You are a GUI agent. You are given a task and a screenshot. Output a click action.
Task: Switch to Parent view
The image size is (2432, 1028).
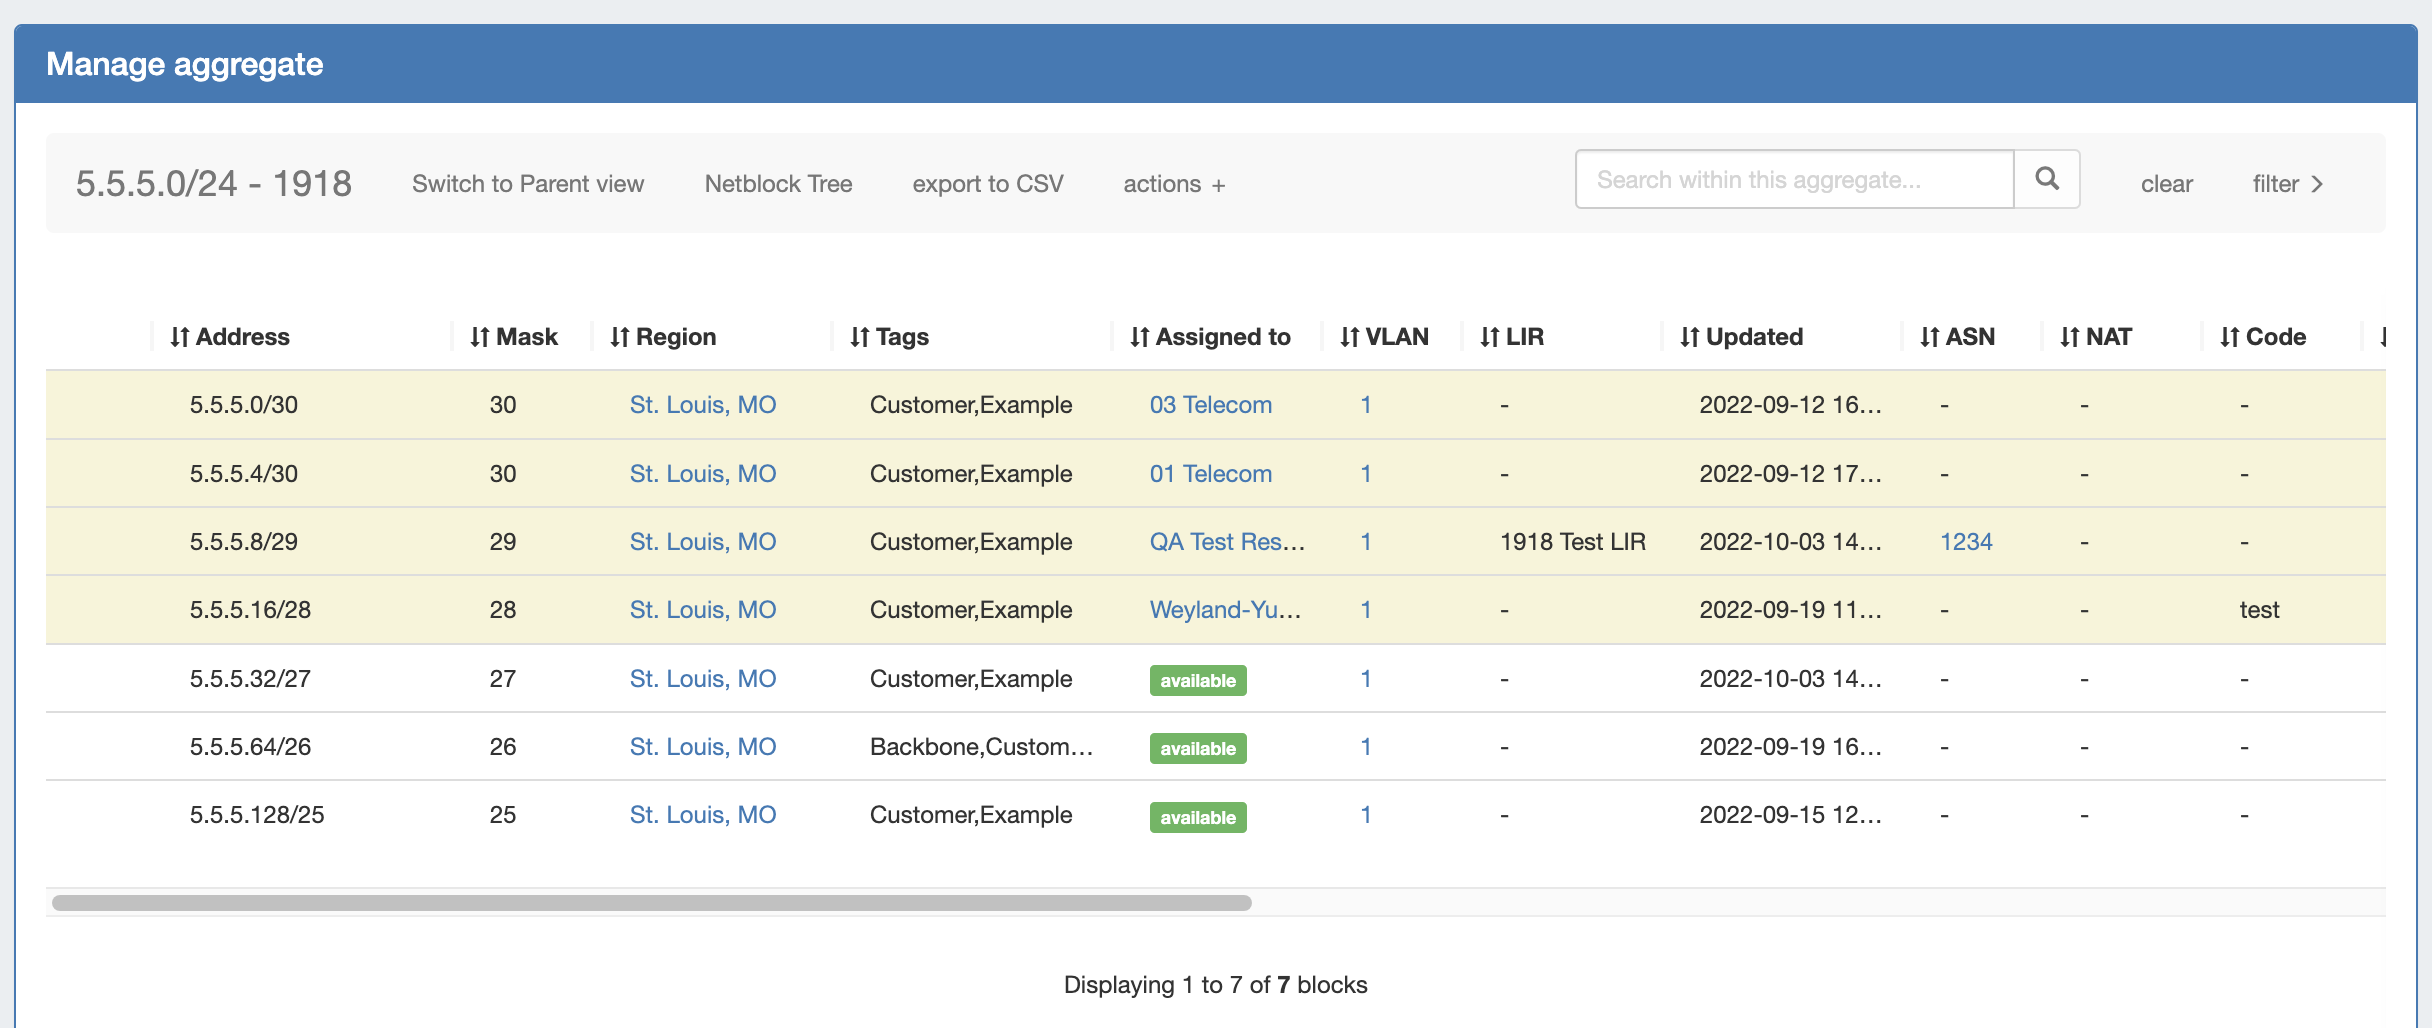(x=528, y=184)
